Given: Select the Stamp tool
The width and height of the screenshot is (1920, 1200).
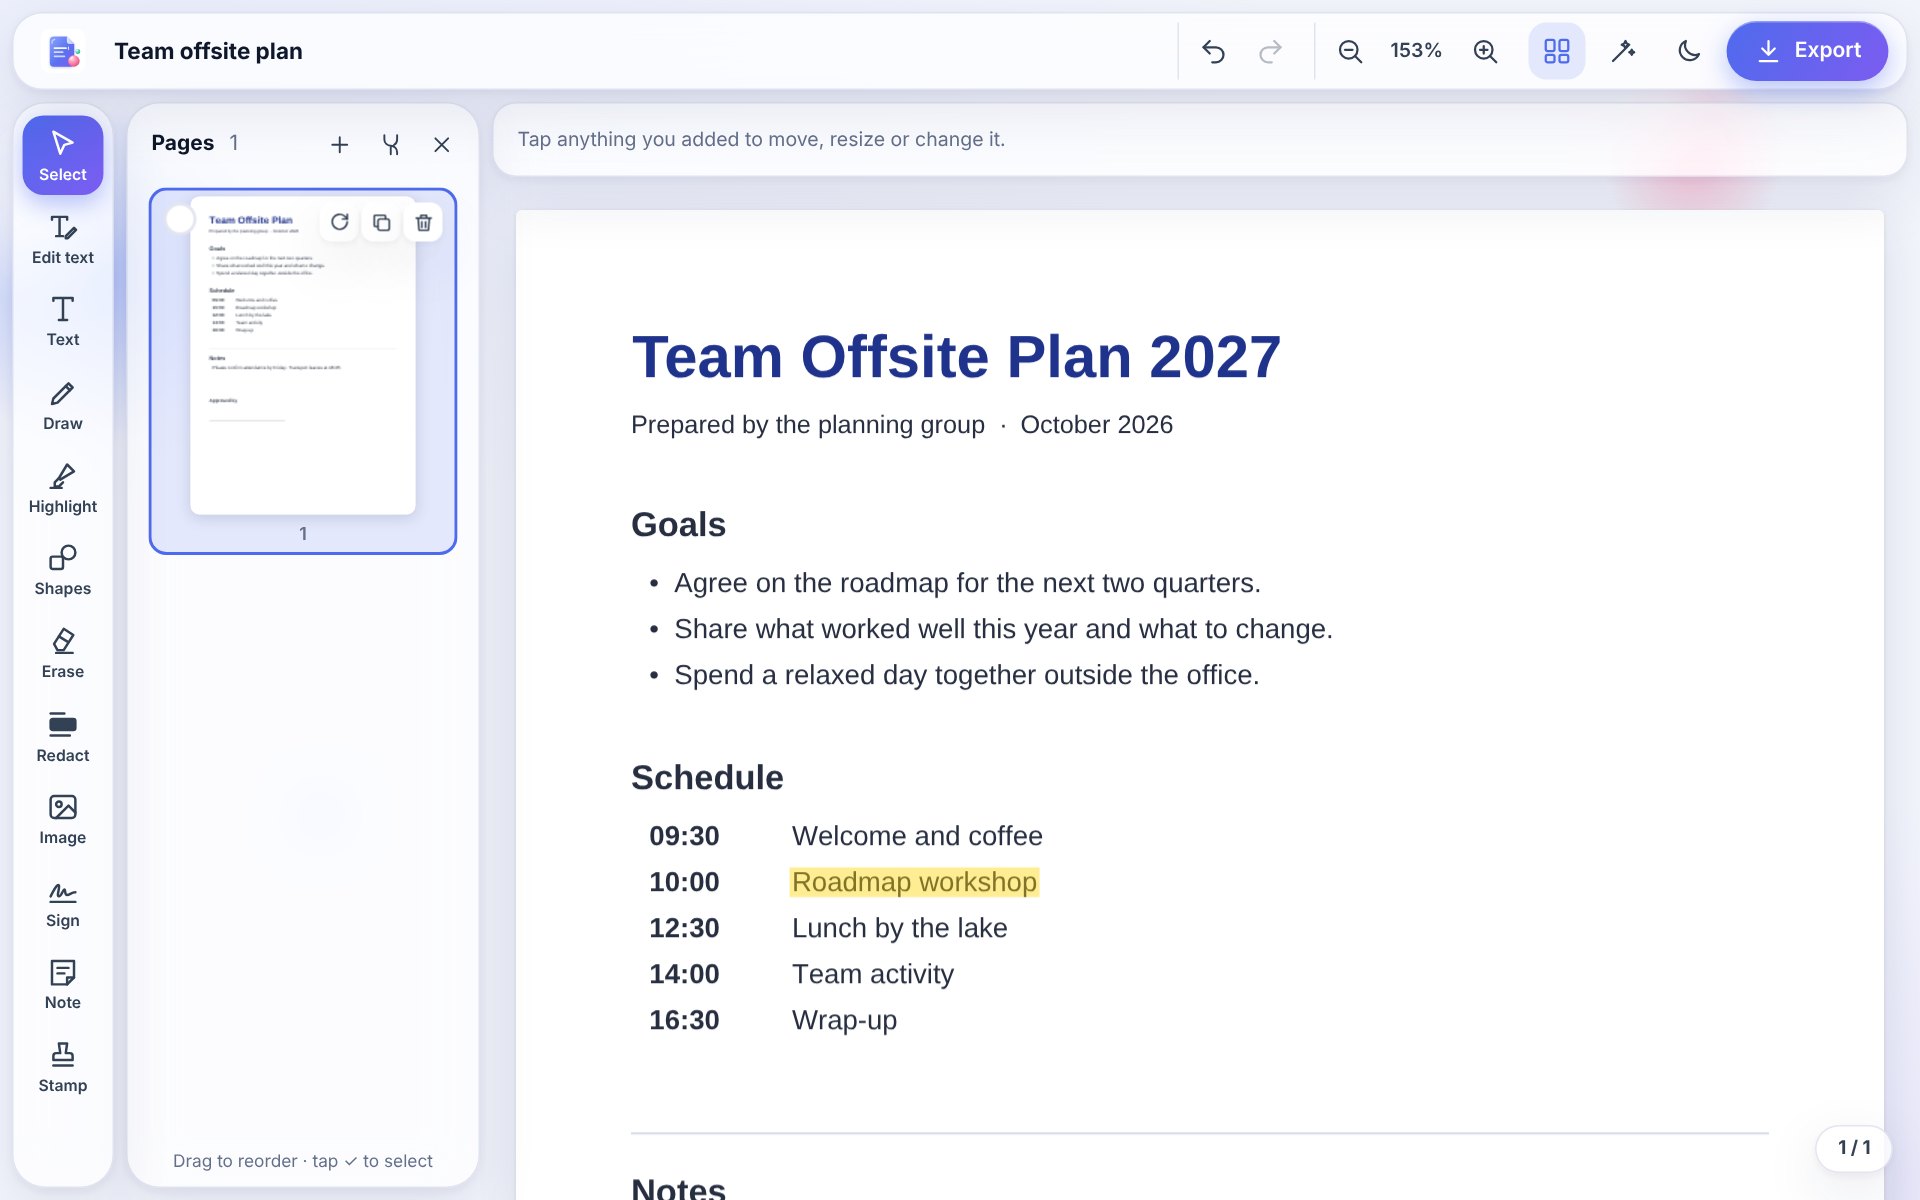Looking at the screenshot, I should [x=62, y=1067].
